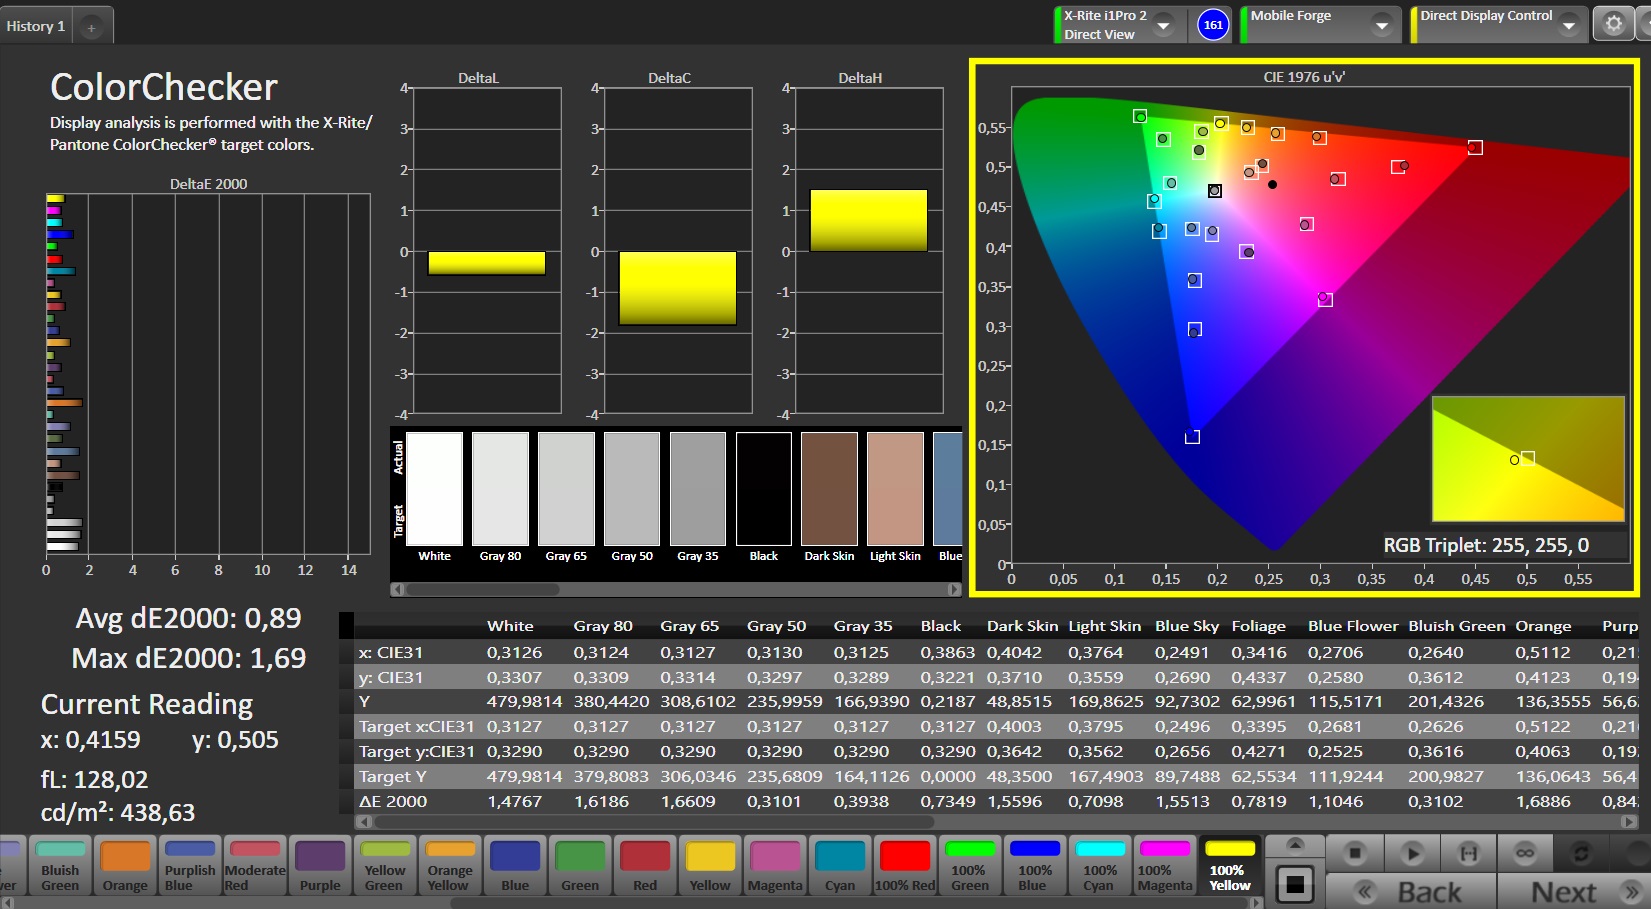Add a new history tab with plus

click(x=91, y=27)
